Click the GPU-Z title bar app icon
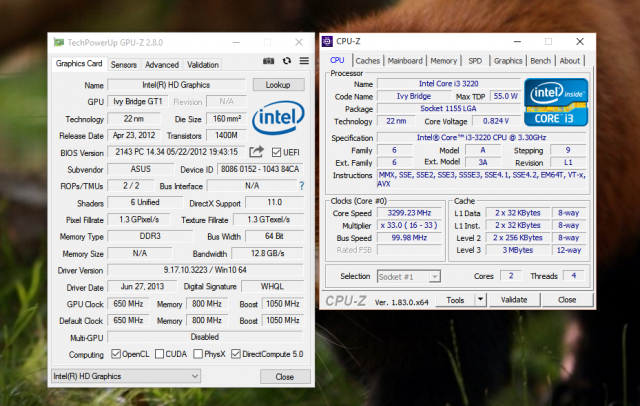 [x=58, y=42]
